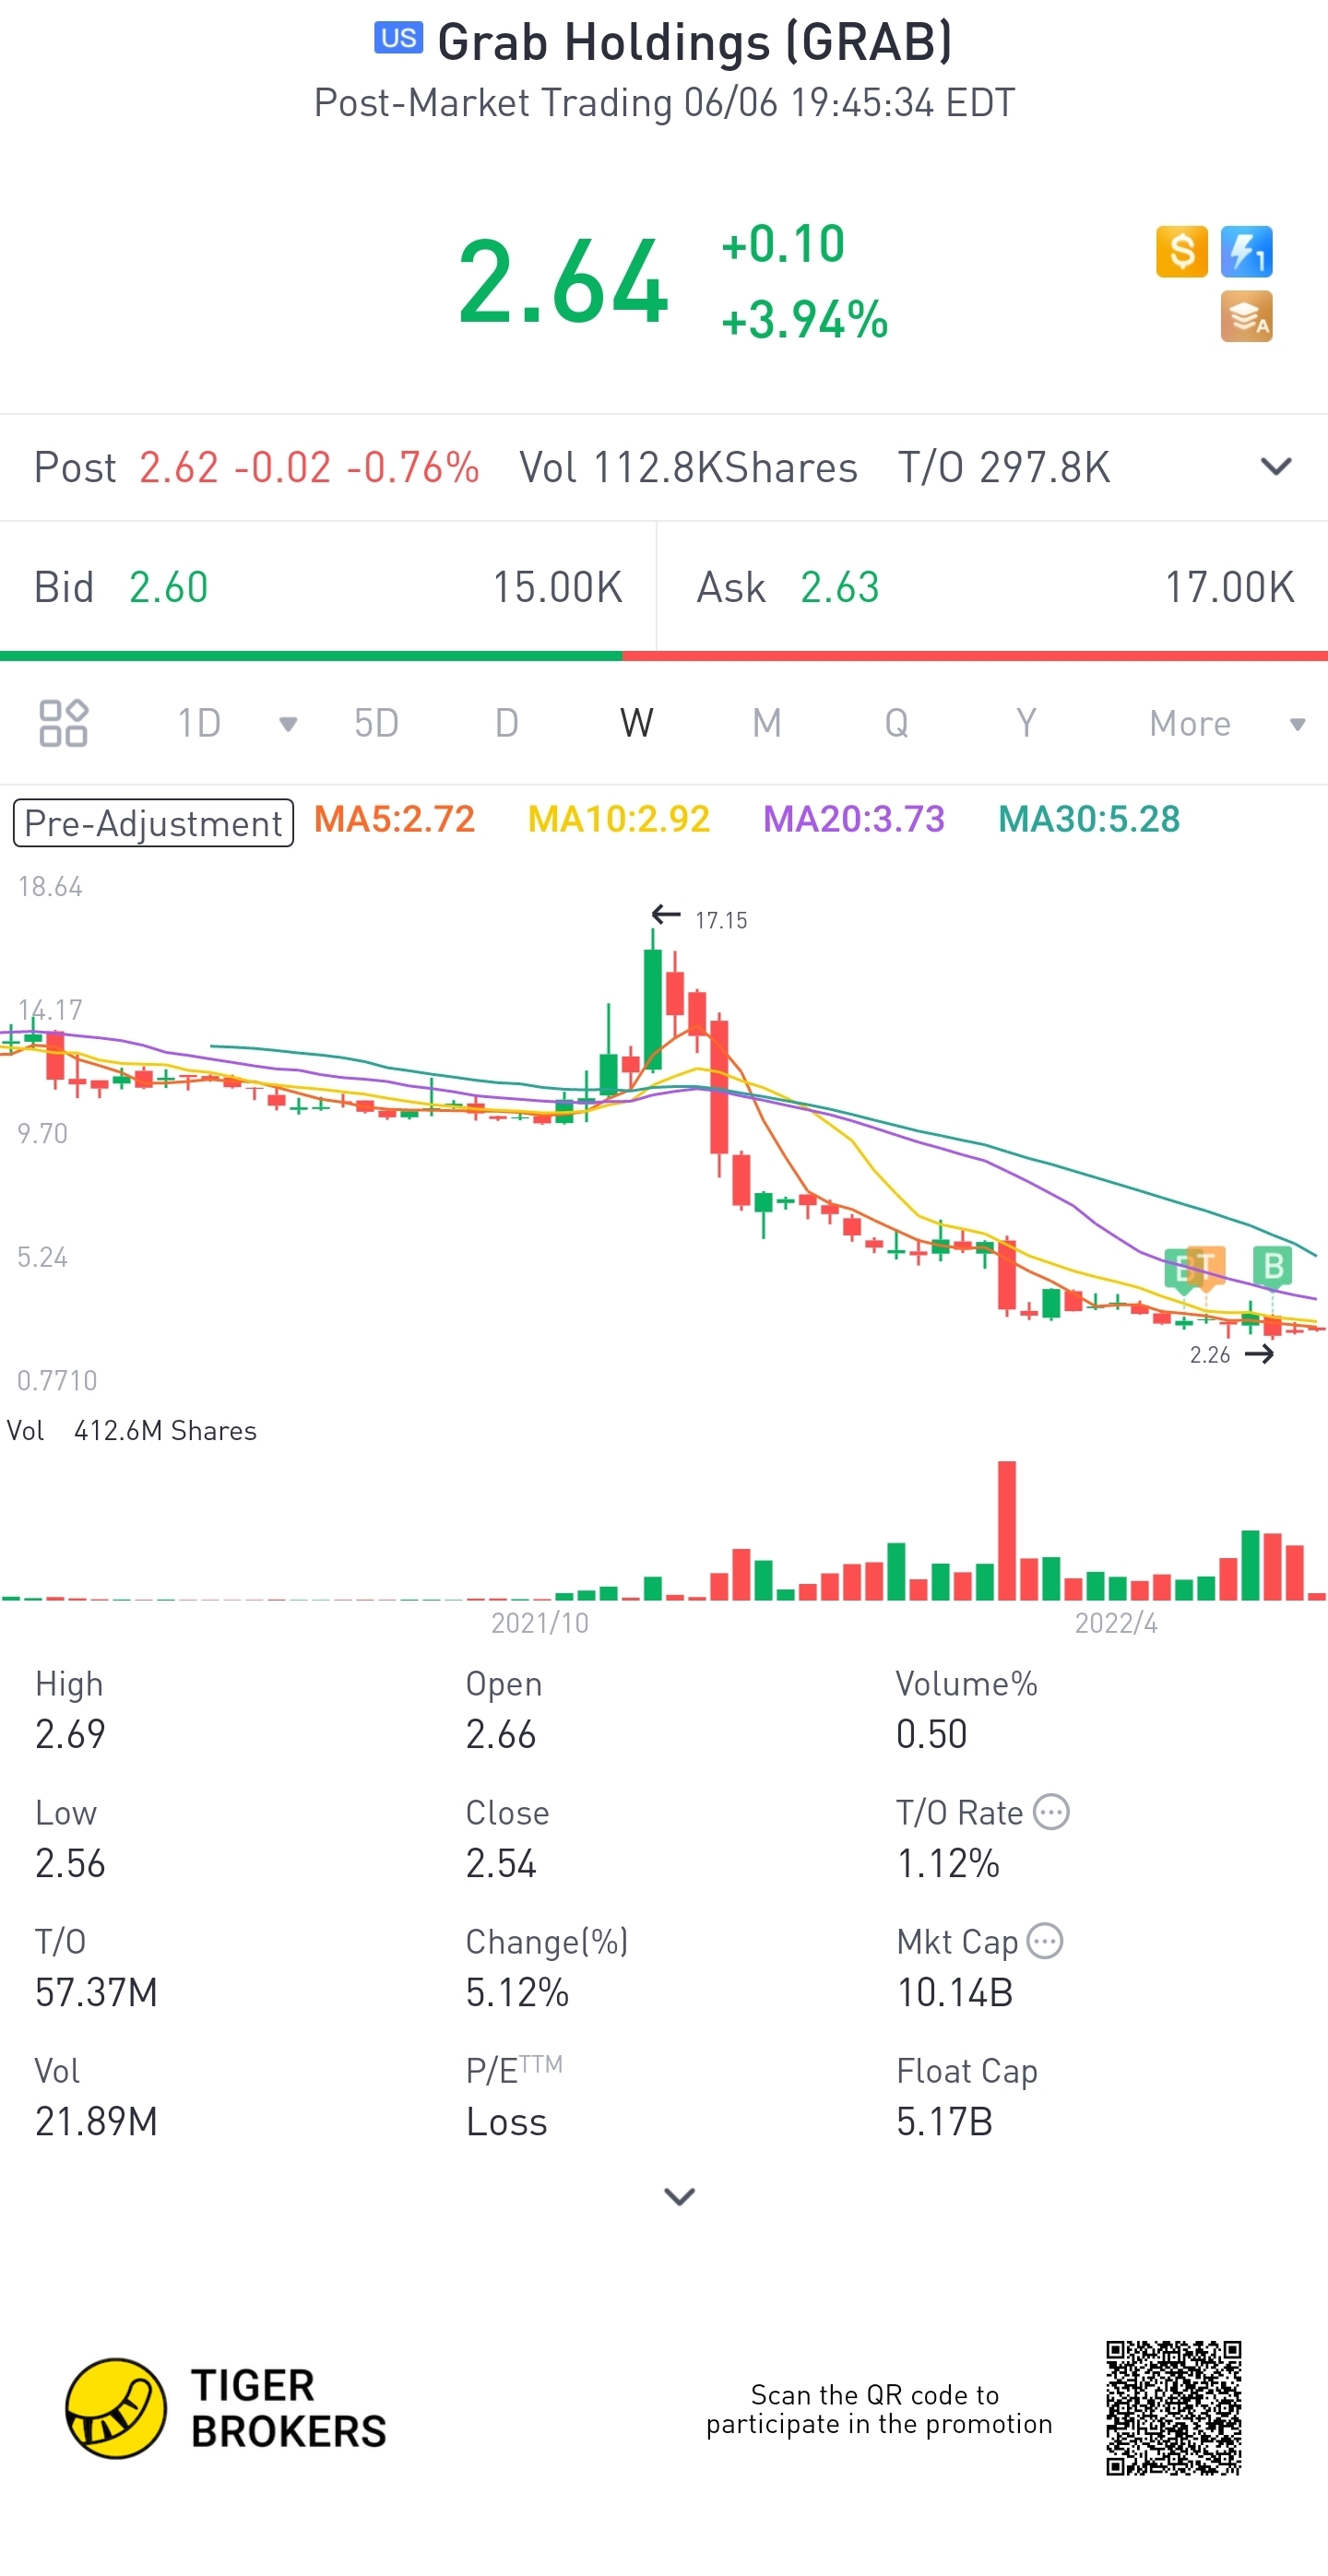This screenshot has width=1328, height=2576.
Task: Open the 1D interval dropdown arrow
Action: coord(288,724)
